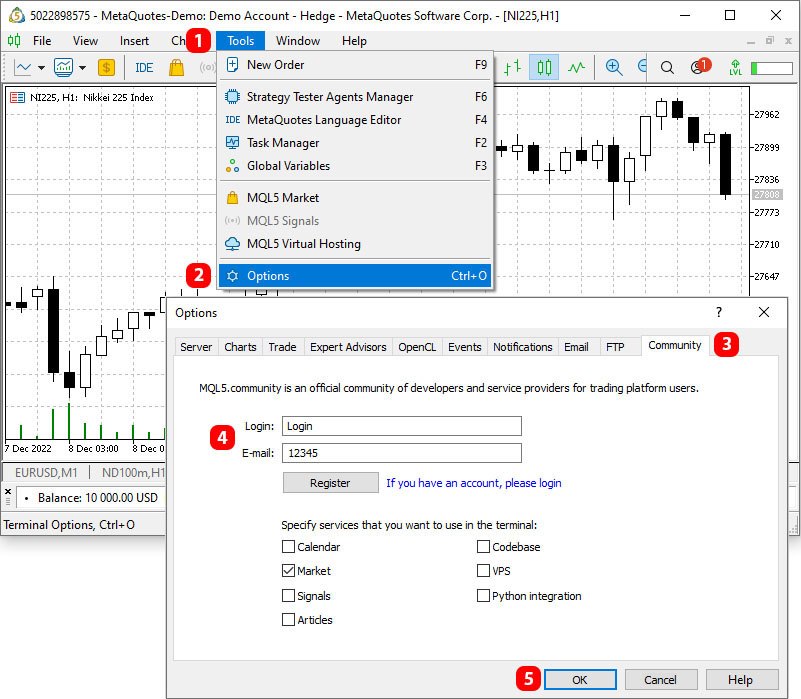Close the Options dialog
The height and width of the screenshot is (699, 801).
tap(764, 312)
